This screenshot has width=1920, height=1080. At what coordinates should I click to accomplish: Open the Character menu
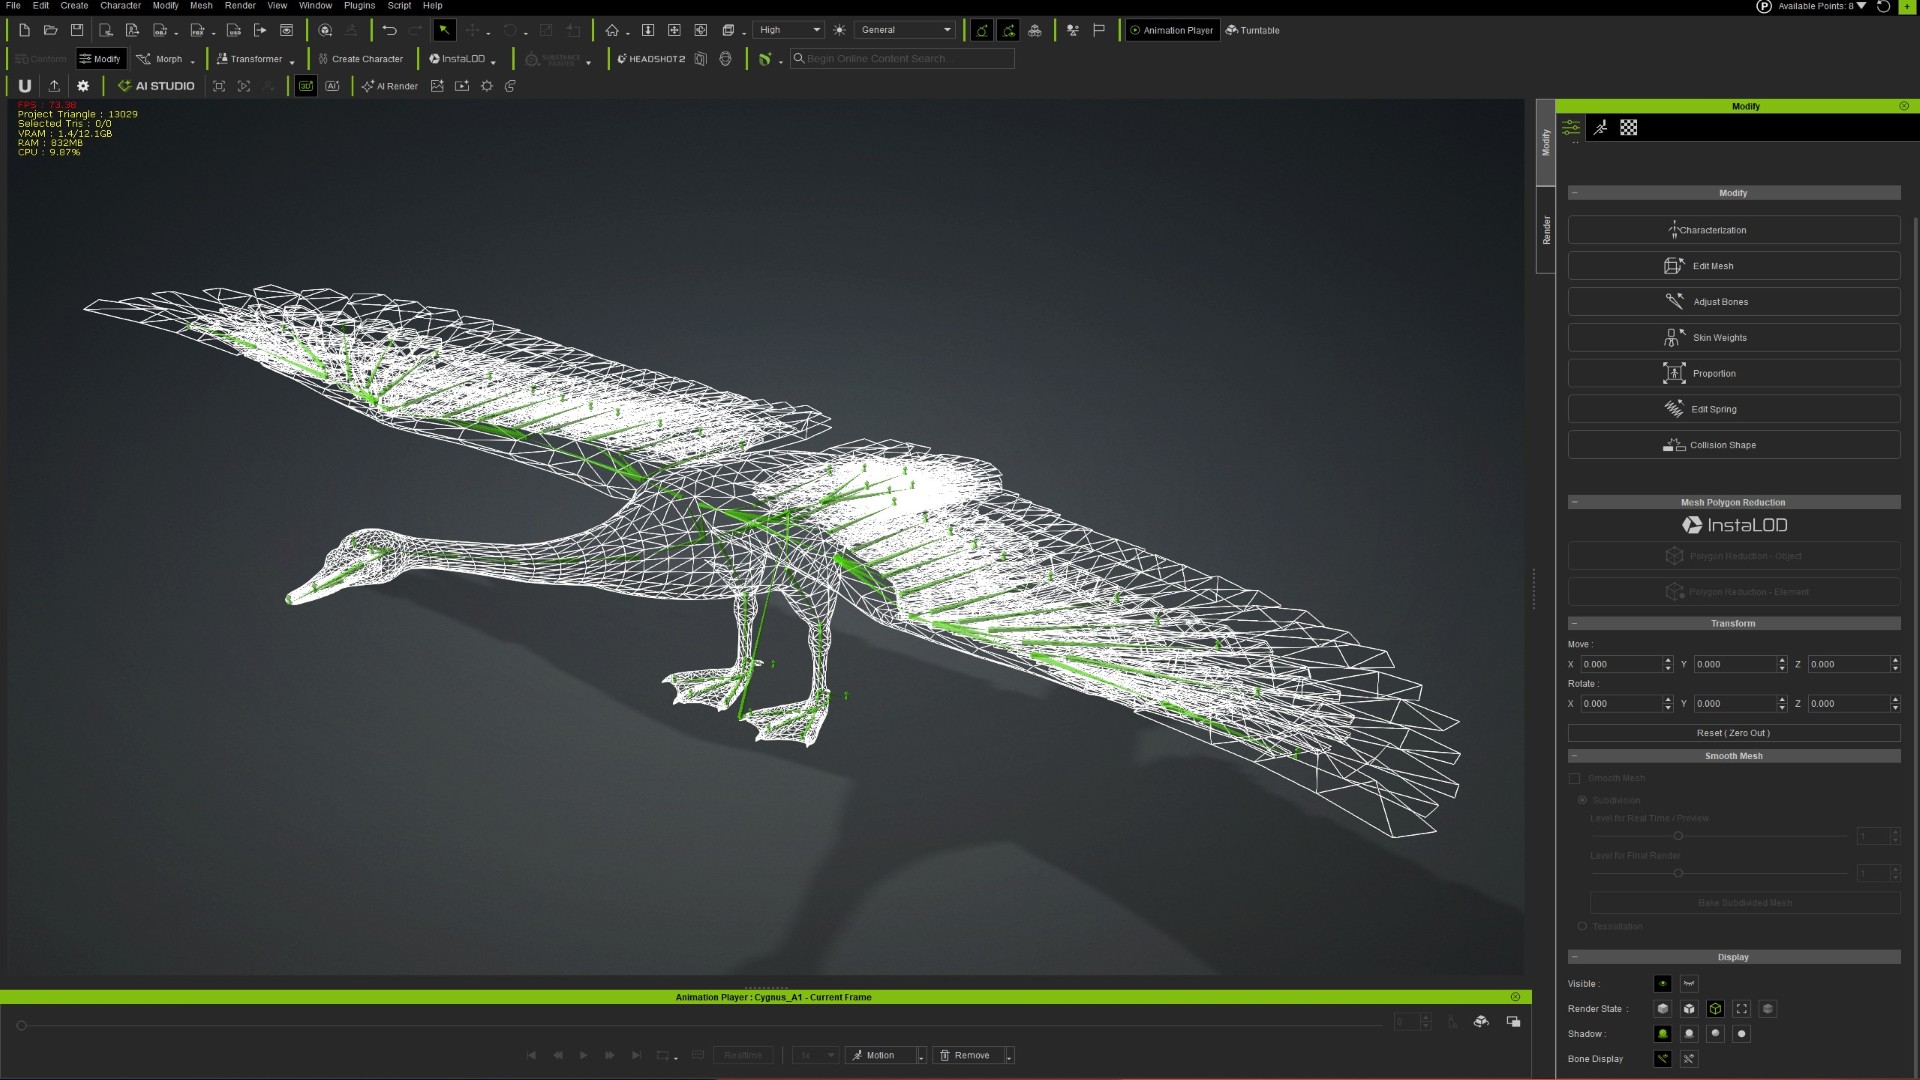120,6
